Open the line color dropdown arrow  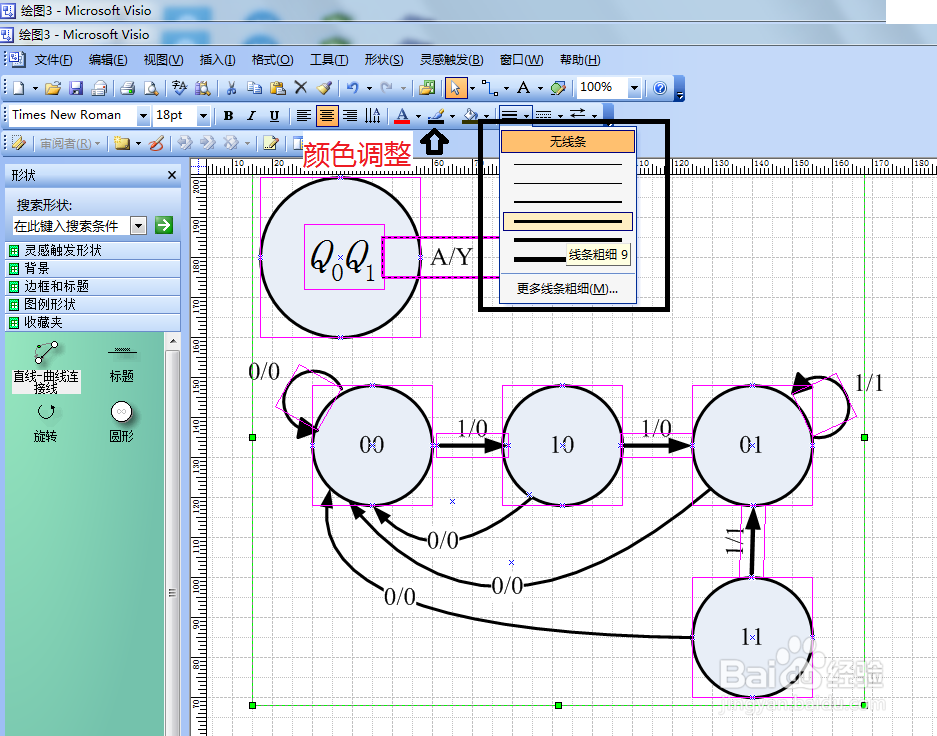point(452,116)
